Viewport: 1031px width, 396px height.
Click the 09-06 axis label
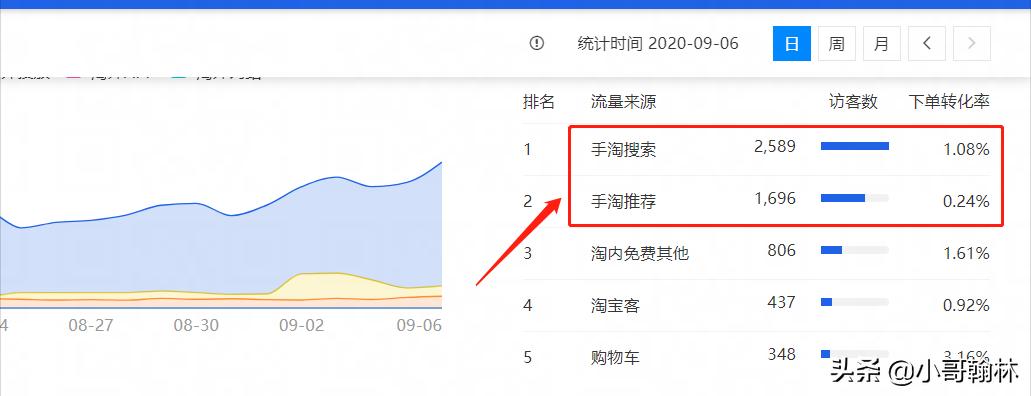pyautogui.click(x=418, y=325)
